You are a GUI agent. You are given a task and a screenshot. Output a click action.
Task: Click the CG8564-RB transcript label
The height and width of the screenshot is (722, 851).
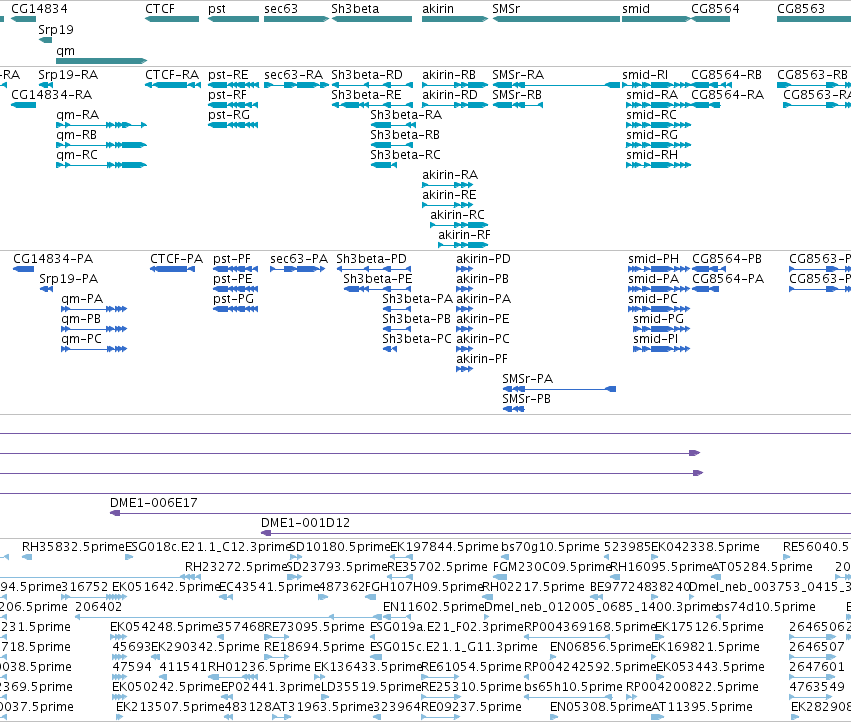pyautogui.click(x=726, y=75)
